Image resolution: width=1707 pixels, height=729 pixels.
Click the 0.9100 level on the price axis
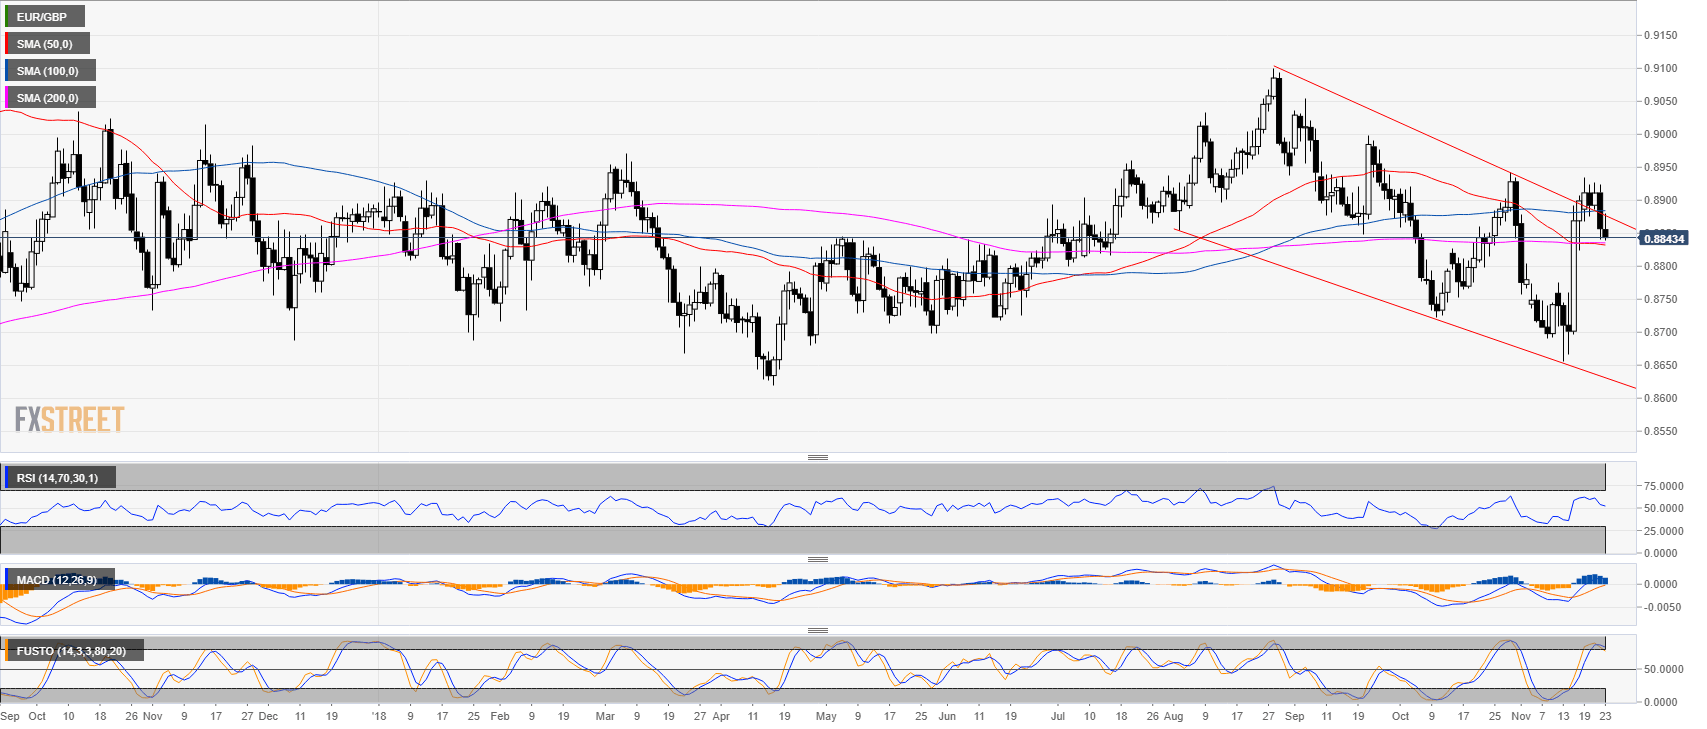tap(1662, 68)
